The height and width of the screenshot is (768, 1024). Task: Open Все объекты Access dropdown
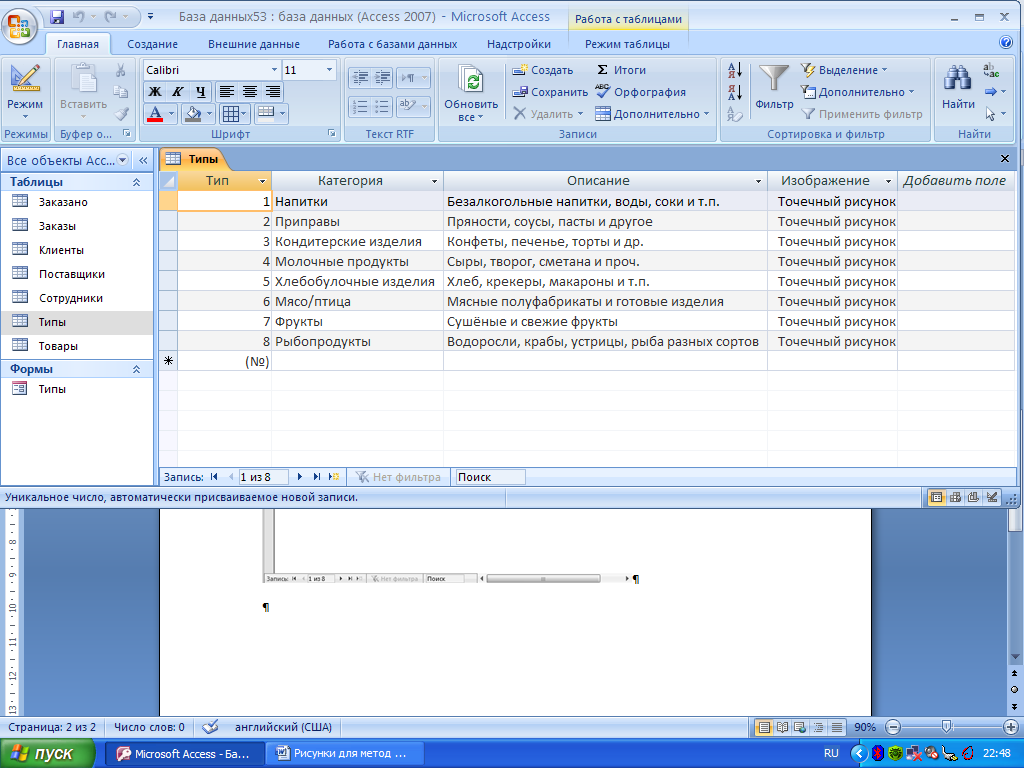(x=122, y=160)
